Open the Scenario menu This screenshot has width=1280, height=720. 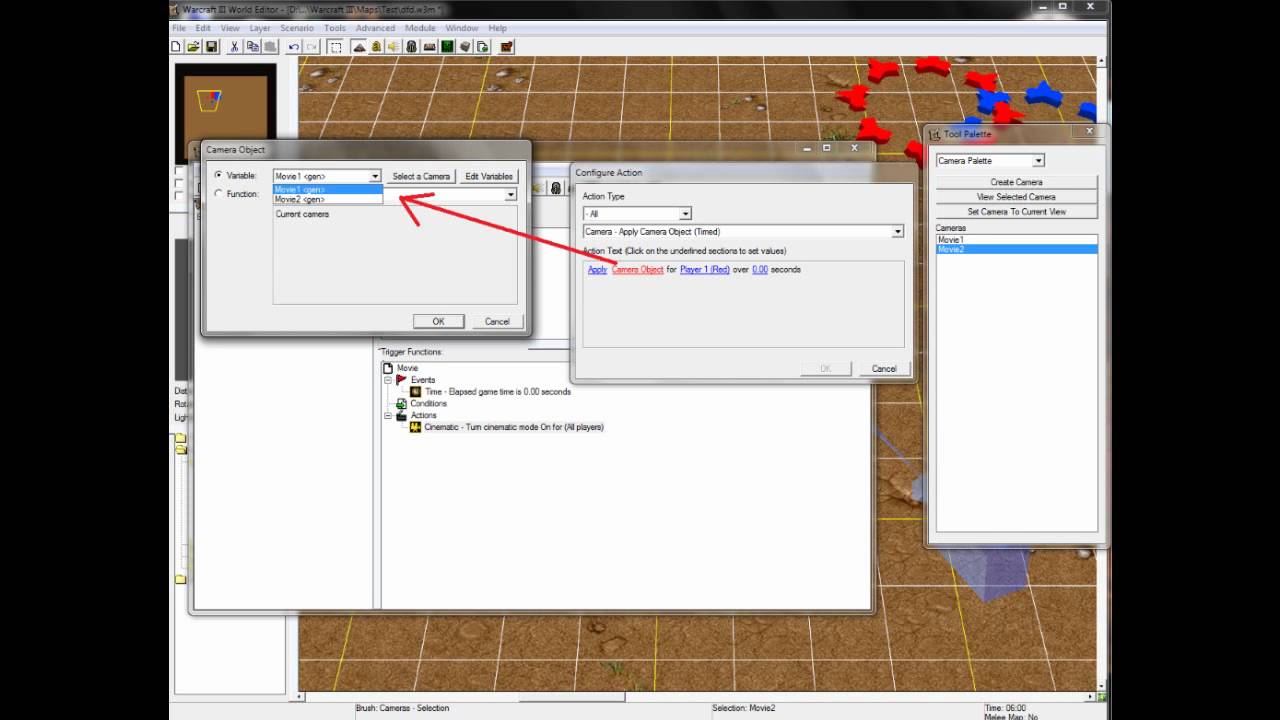tap(297, 28)
